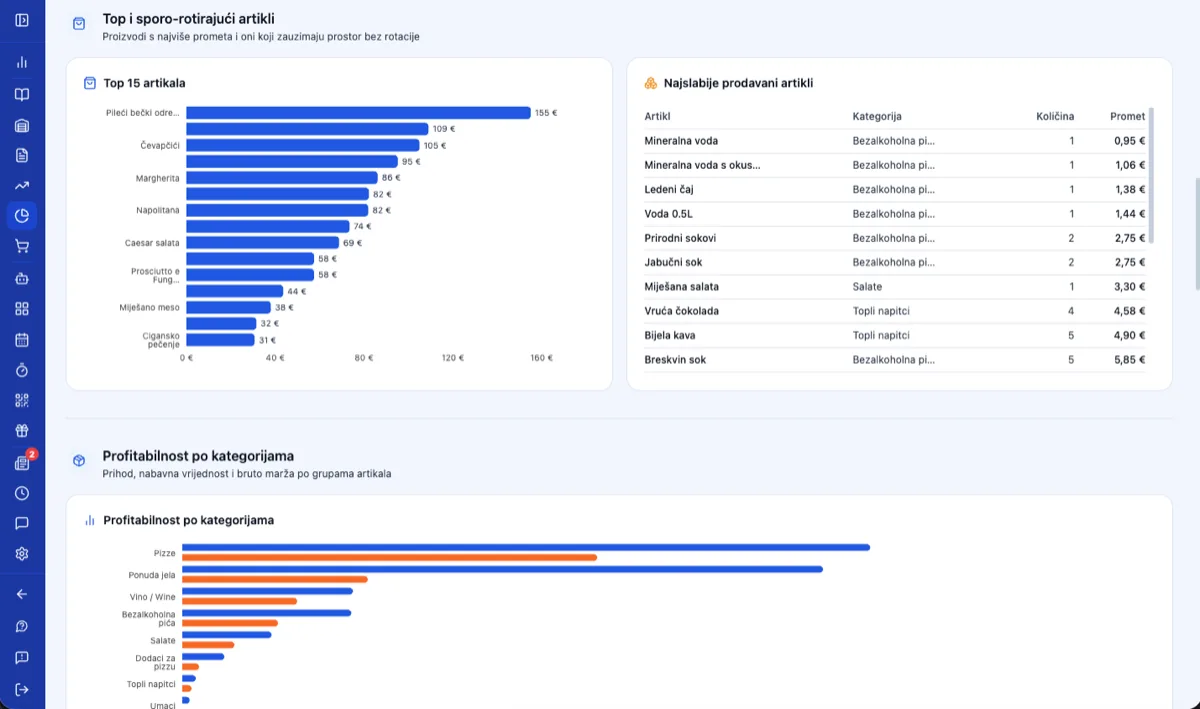Screen dimensions: 1200x709
Task: Click the section header shopping bag icon
Action: 79,24
